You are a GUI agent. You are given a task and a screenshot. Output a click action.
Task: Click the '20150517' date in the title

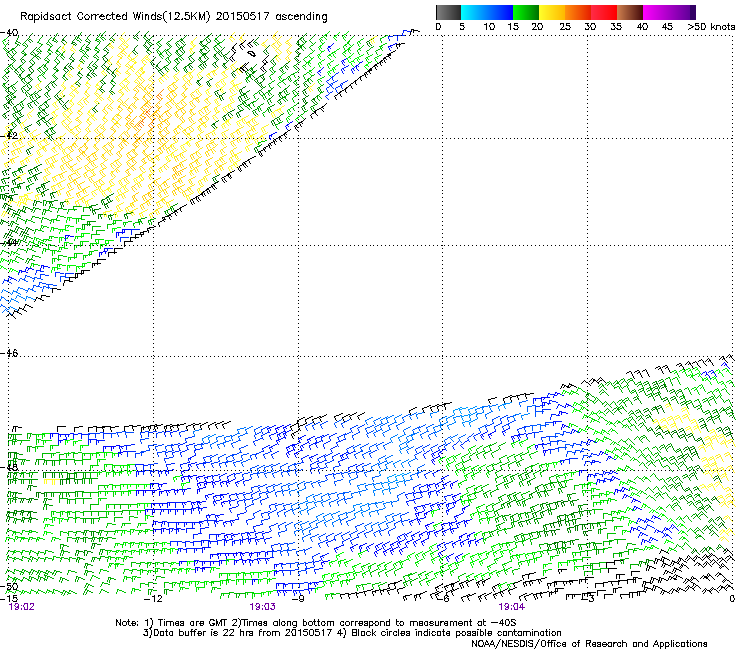(243, 17)
